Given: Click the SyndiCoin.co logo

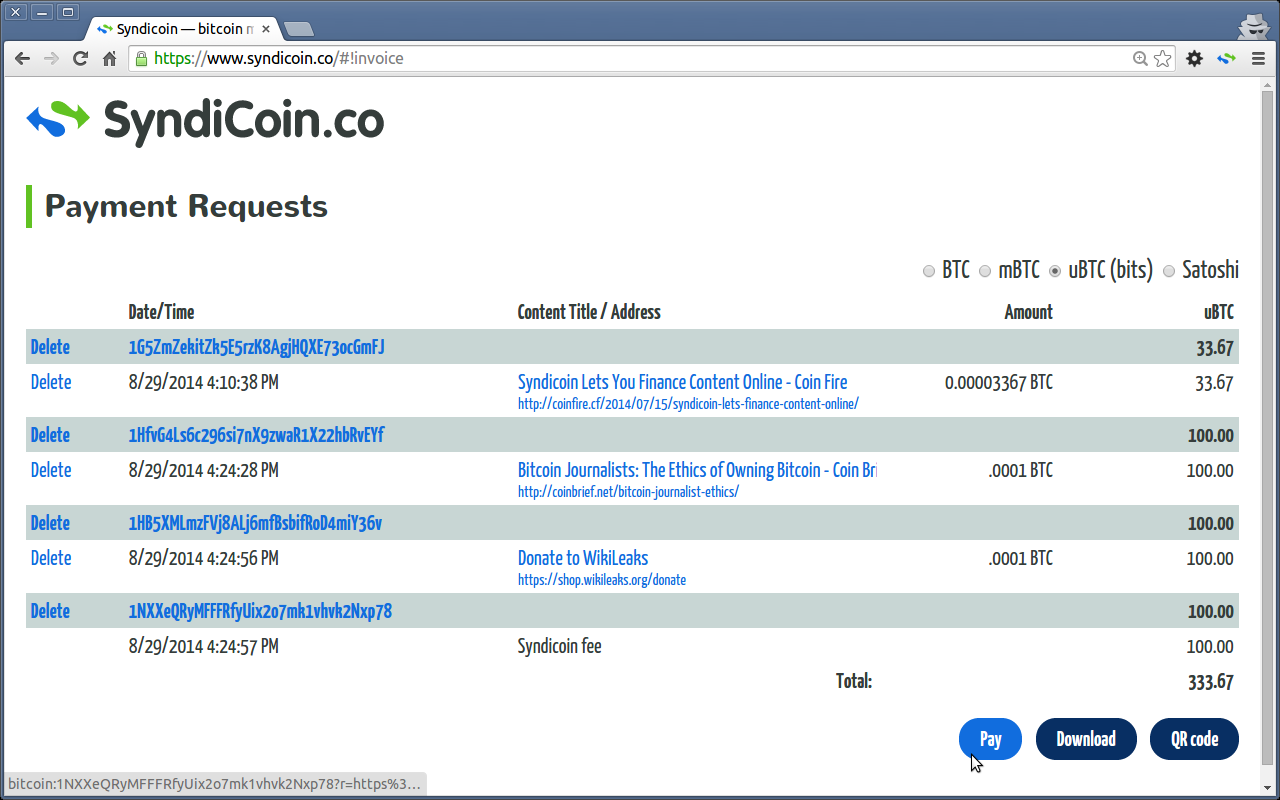Looking at the screenshot, I should coord(205,121).
